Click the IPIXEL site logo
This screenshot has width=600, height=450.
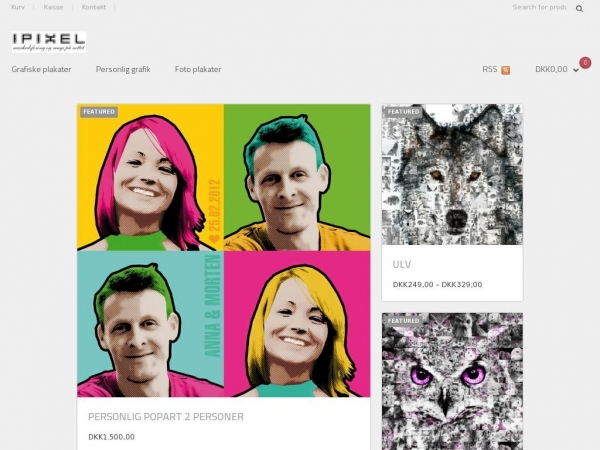coord(49,42)
